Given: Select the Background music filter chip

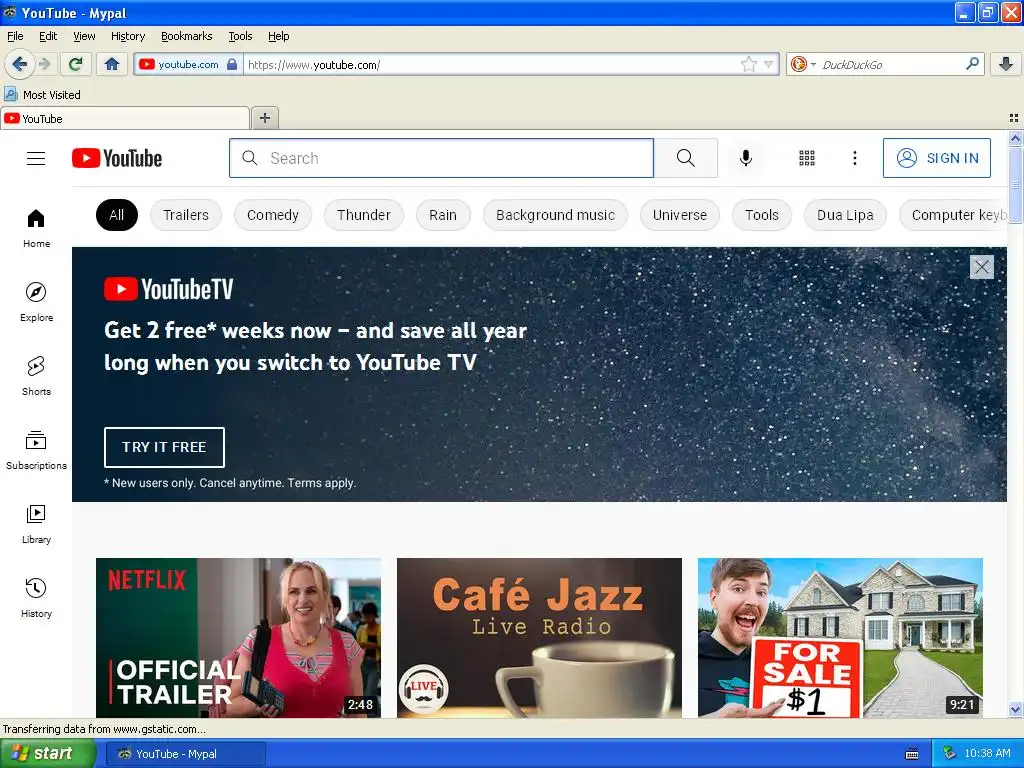Looking at the screenshot, I should (x=555, y=215).
